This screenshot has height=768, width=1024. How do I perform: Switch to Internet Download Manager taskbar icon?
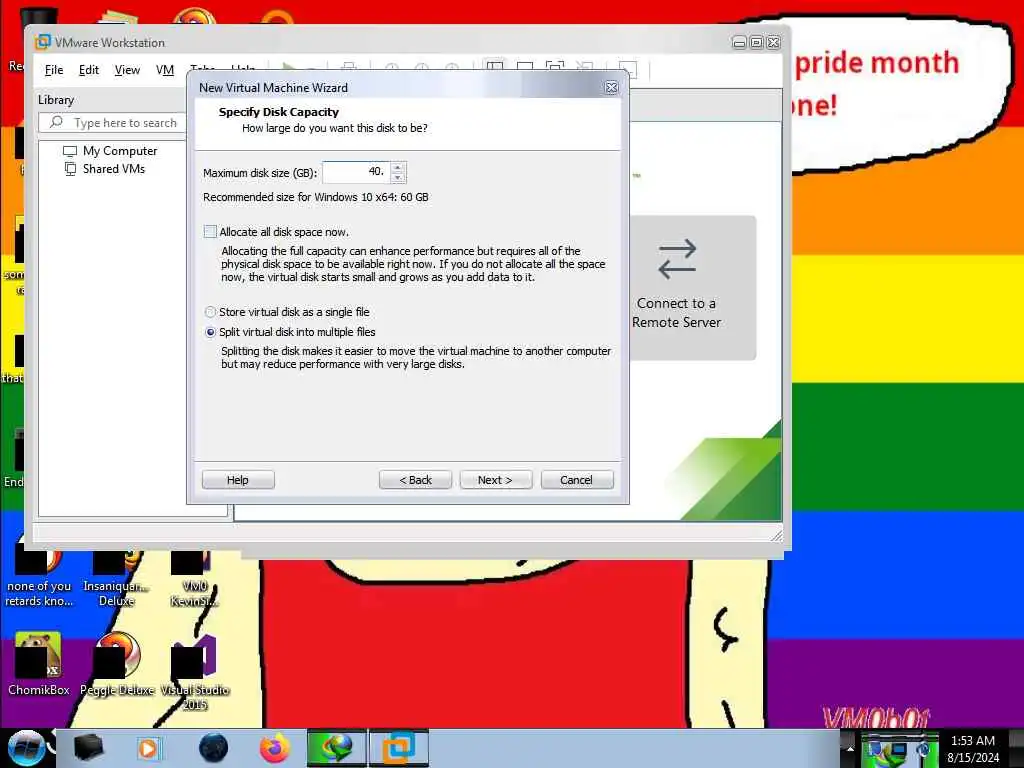(x=336, y=748)
